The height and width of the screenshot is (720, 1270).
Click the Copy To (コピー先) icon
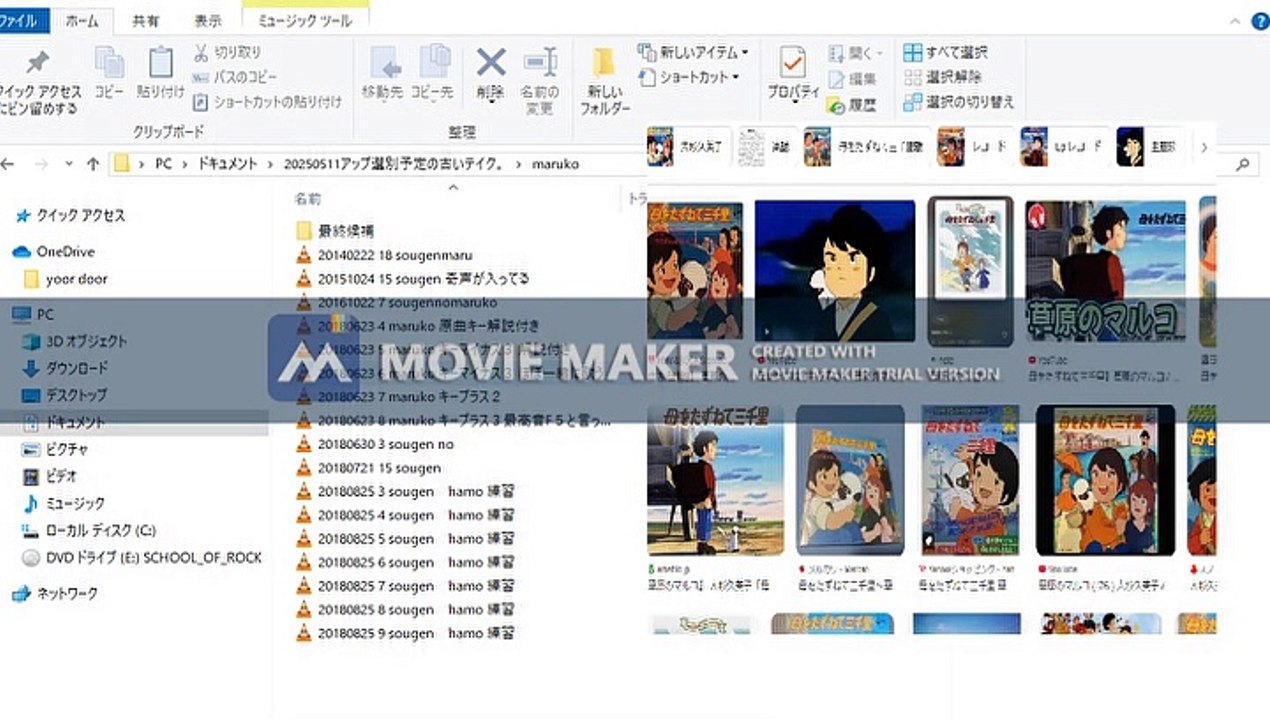pos(433,72)
